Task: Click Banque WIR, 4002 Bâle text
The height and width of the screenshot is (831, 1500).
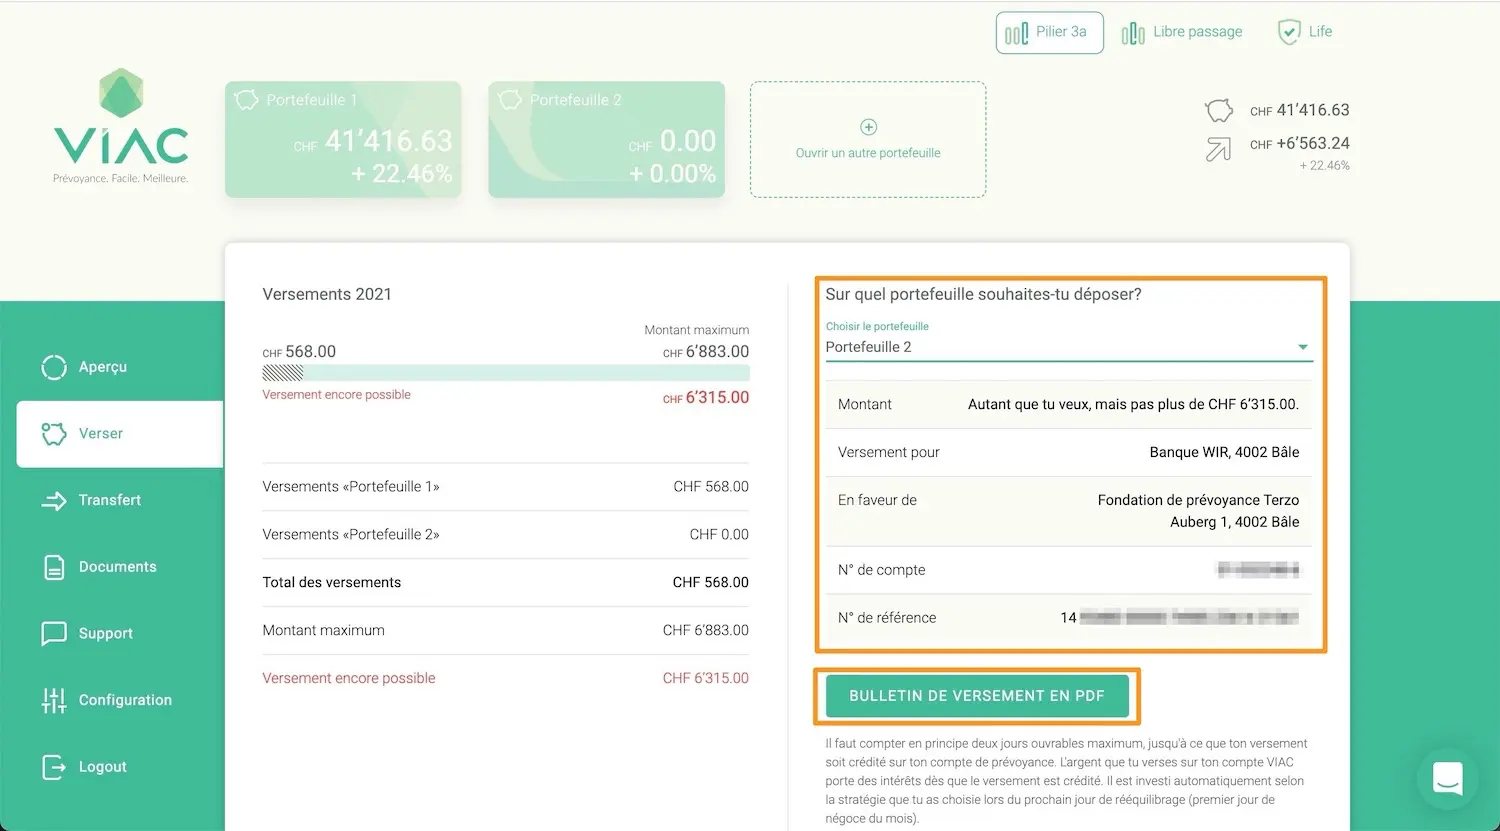Action: coord(1224,452)
